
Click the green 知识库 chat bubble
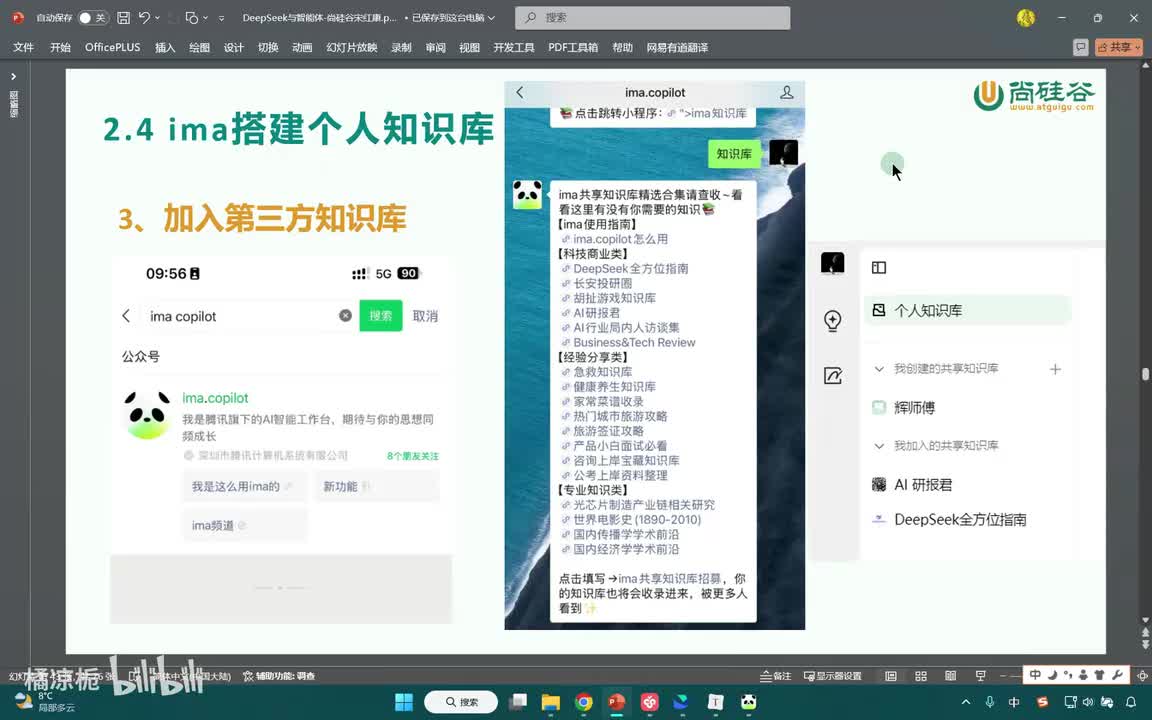pyautogui.click(x=734, y=154)
